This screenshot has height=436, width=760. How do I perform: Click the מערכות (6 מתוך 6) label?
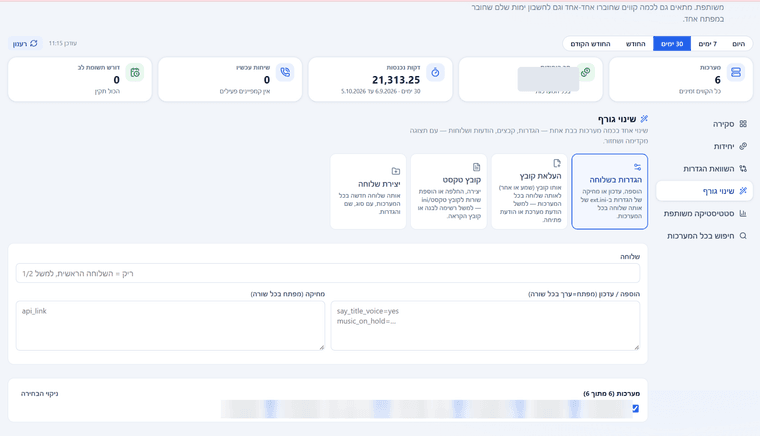pos(612,394)
